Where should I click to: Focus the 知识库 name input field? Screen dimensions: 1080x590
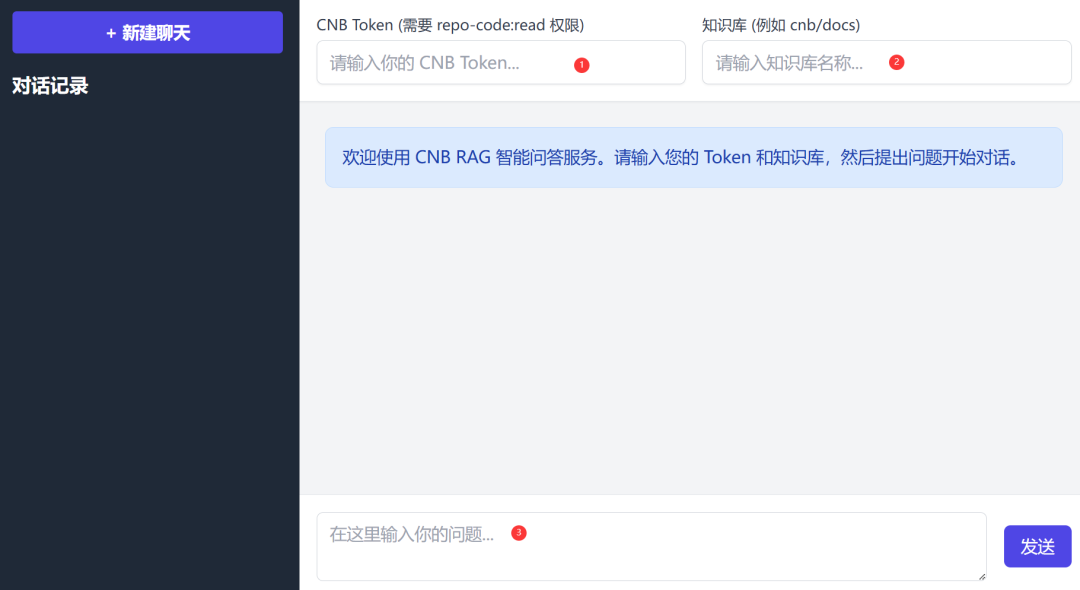[886, 63]
